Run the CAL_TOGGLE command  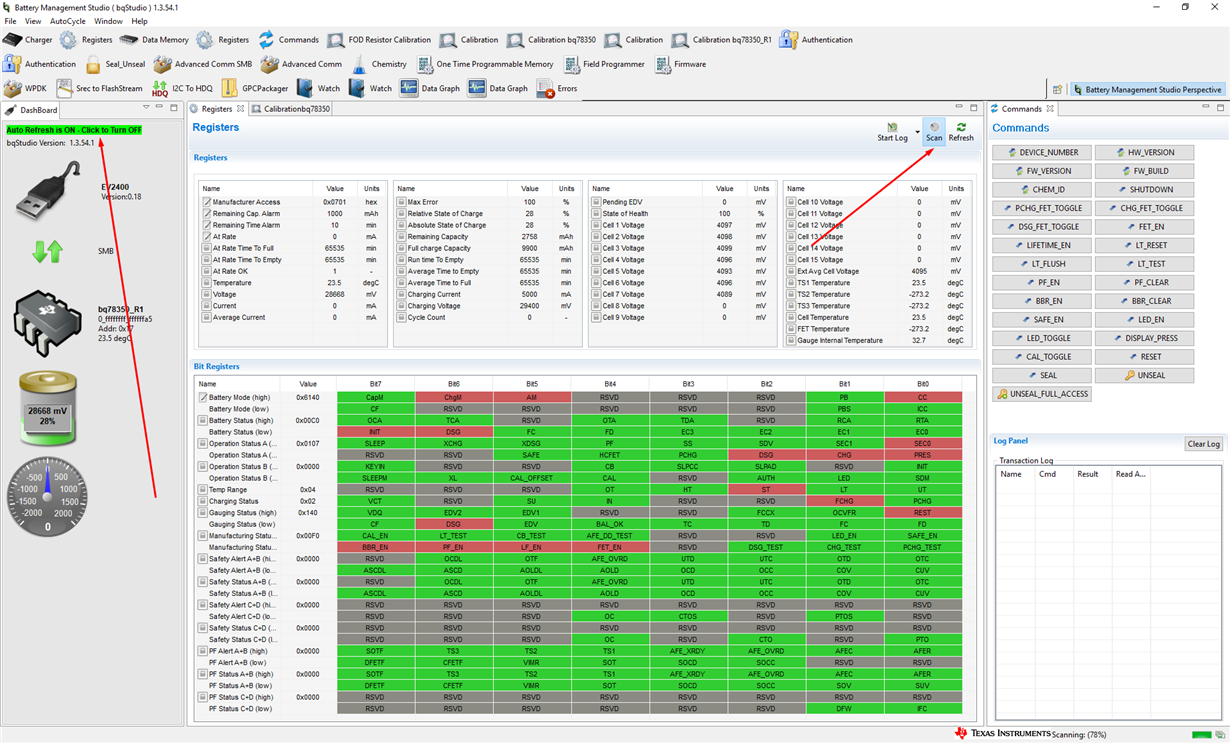1043,356
